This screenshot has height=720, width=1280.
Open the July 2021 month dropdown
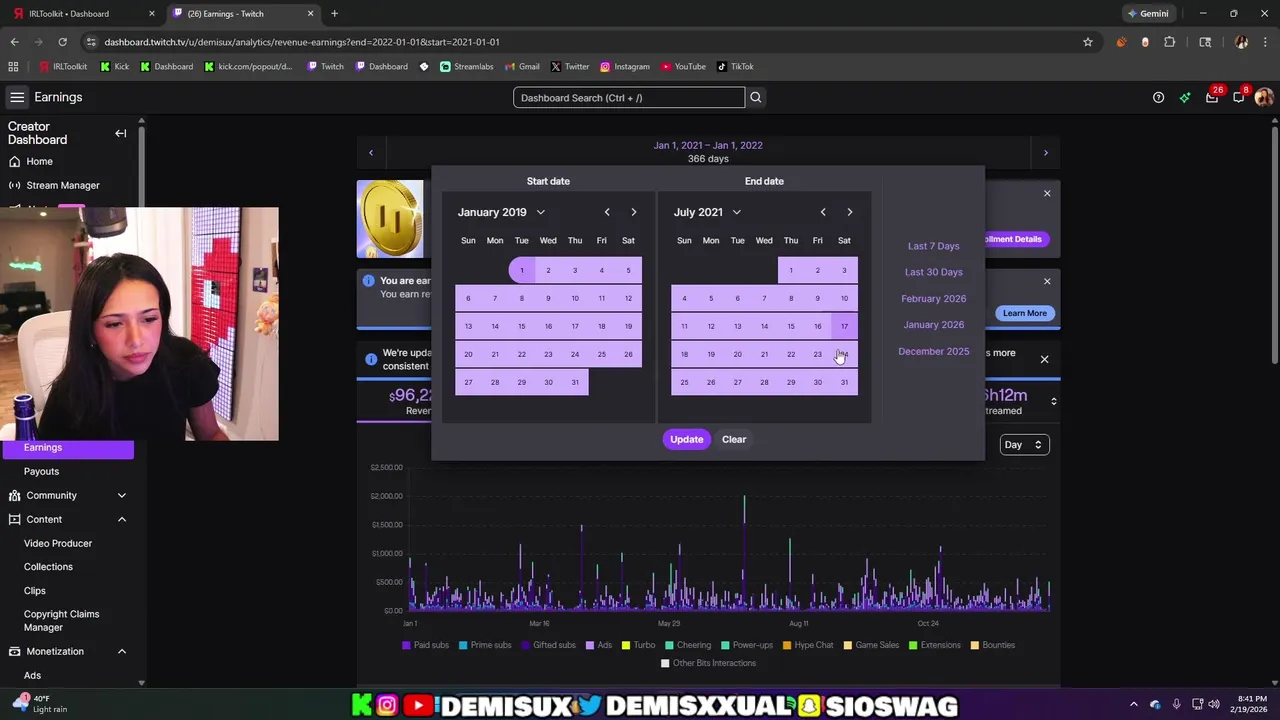pyautogui.click(x=707, y=212)
